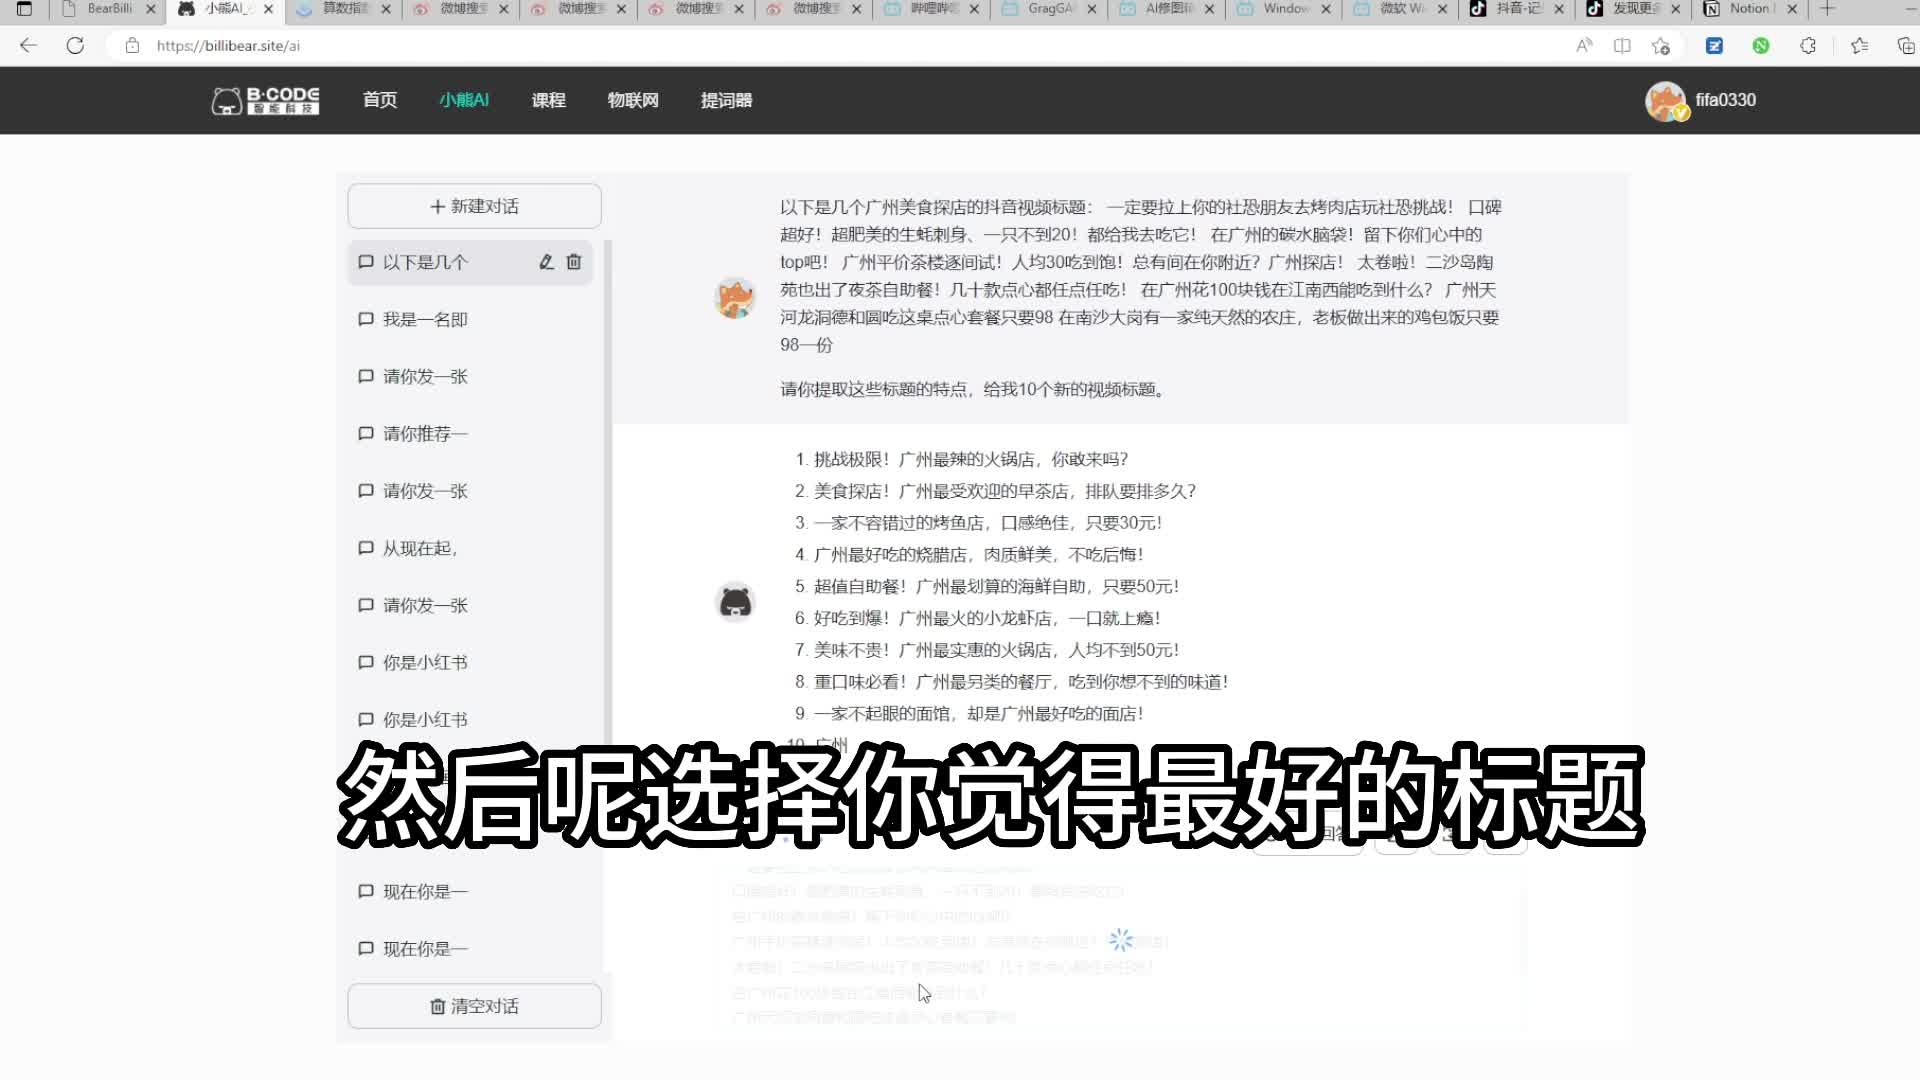Refresh the browser page
Viewport: 1920px width, 1080px height.
point(75,46)
